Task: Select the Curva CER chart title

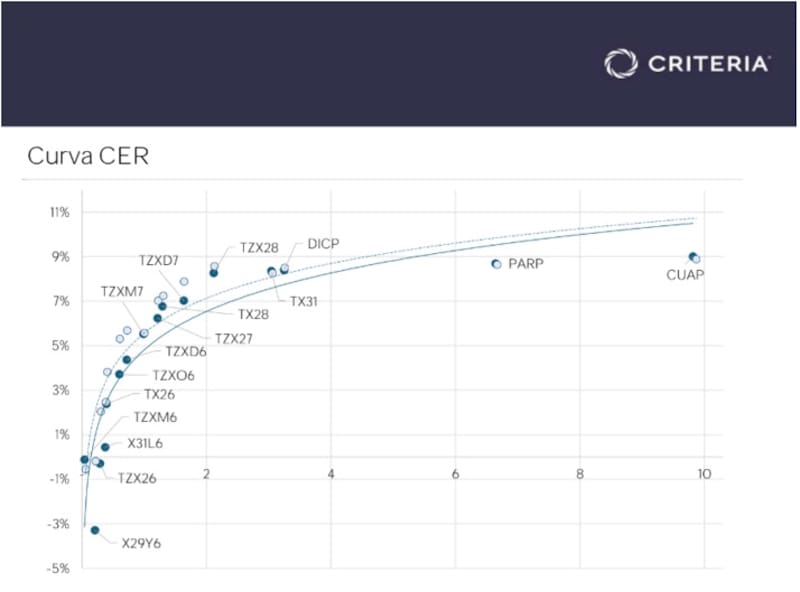Action: (x=88, y=156)
